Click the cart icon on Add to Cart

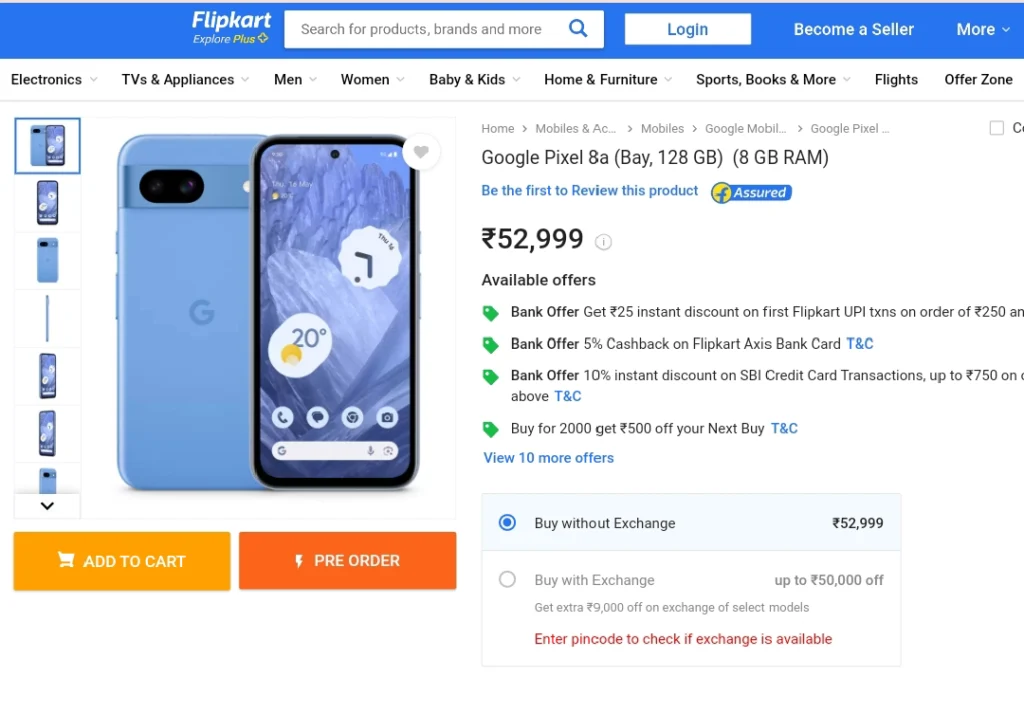66,560
